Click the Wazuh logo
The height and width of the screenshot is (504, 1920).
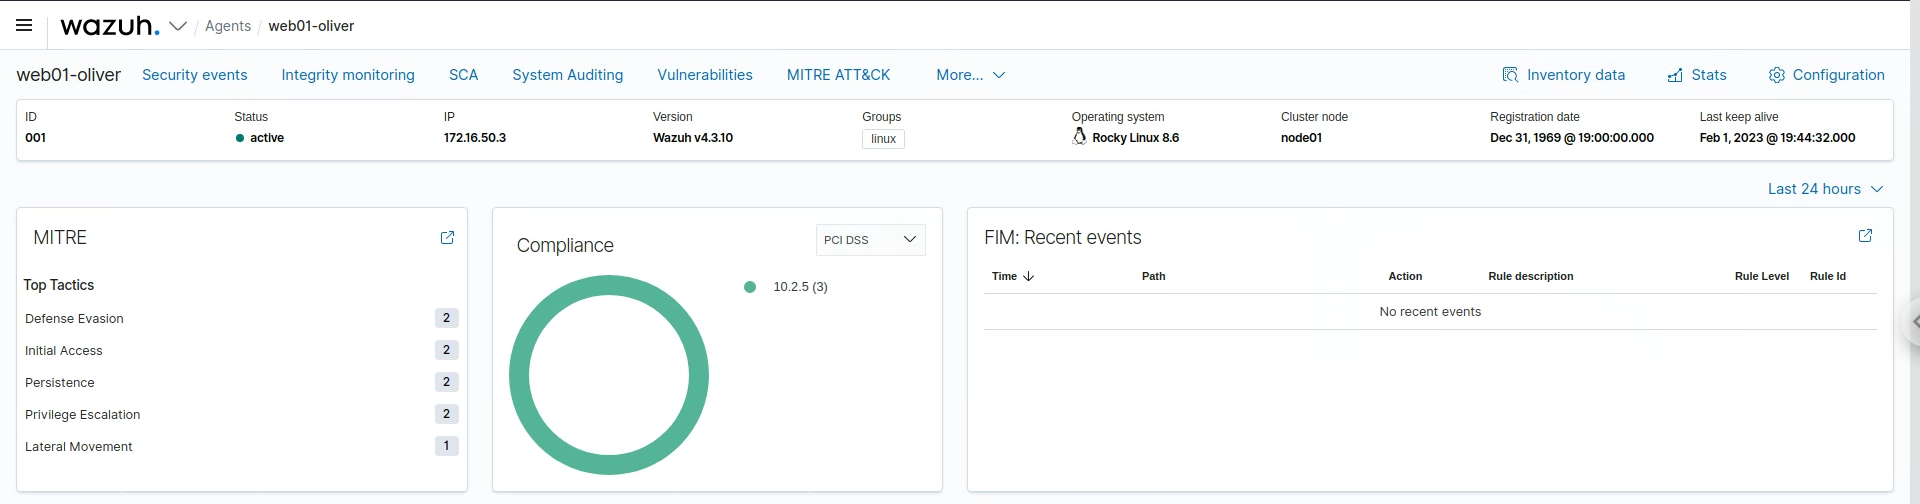(110, 26)
